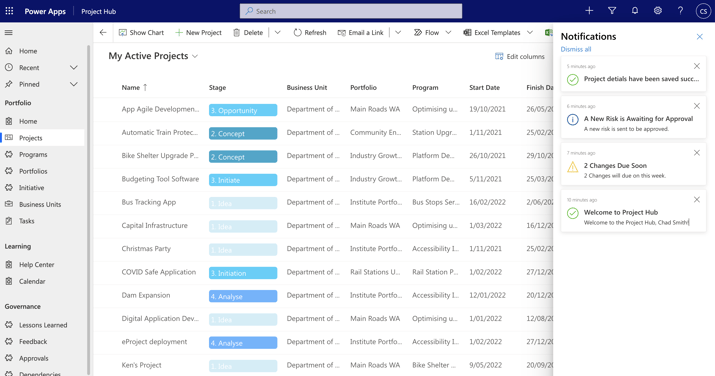Expand the Recent section chevron
This screenshot has width=715, height=376.
pos(73,67)
